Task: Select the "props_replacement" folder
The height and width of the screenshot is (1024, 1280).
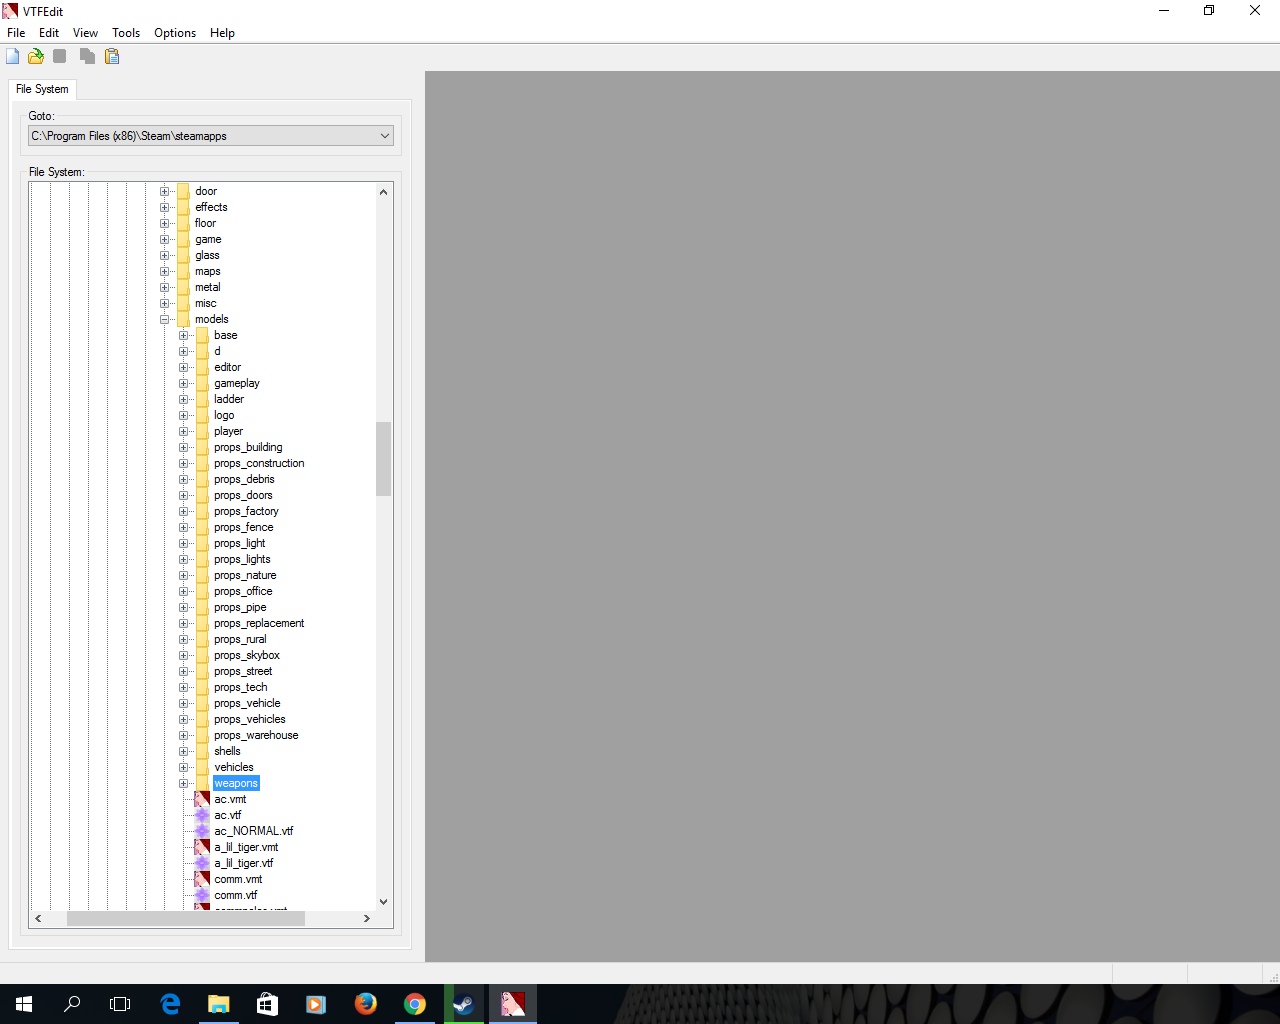Action: point(259,623)
